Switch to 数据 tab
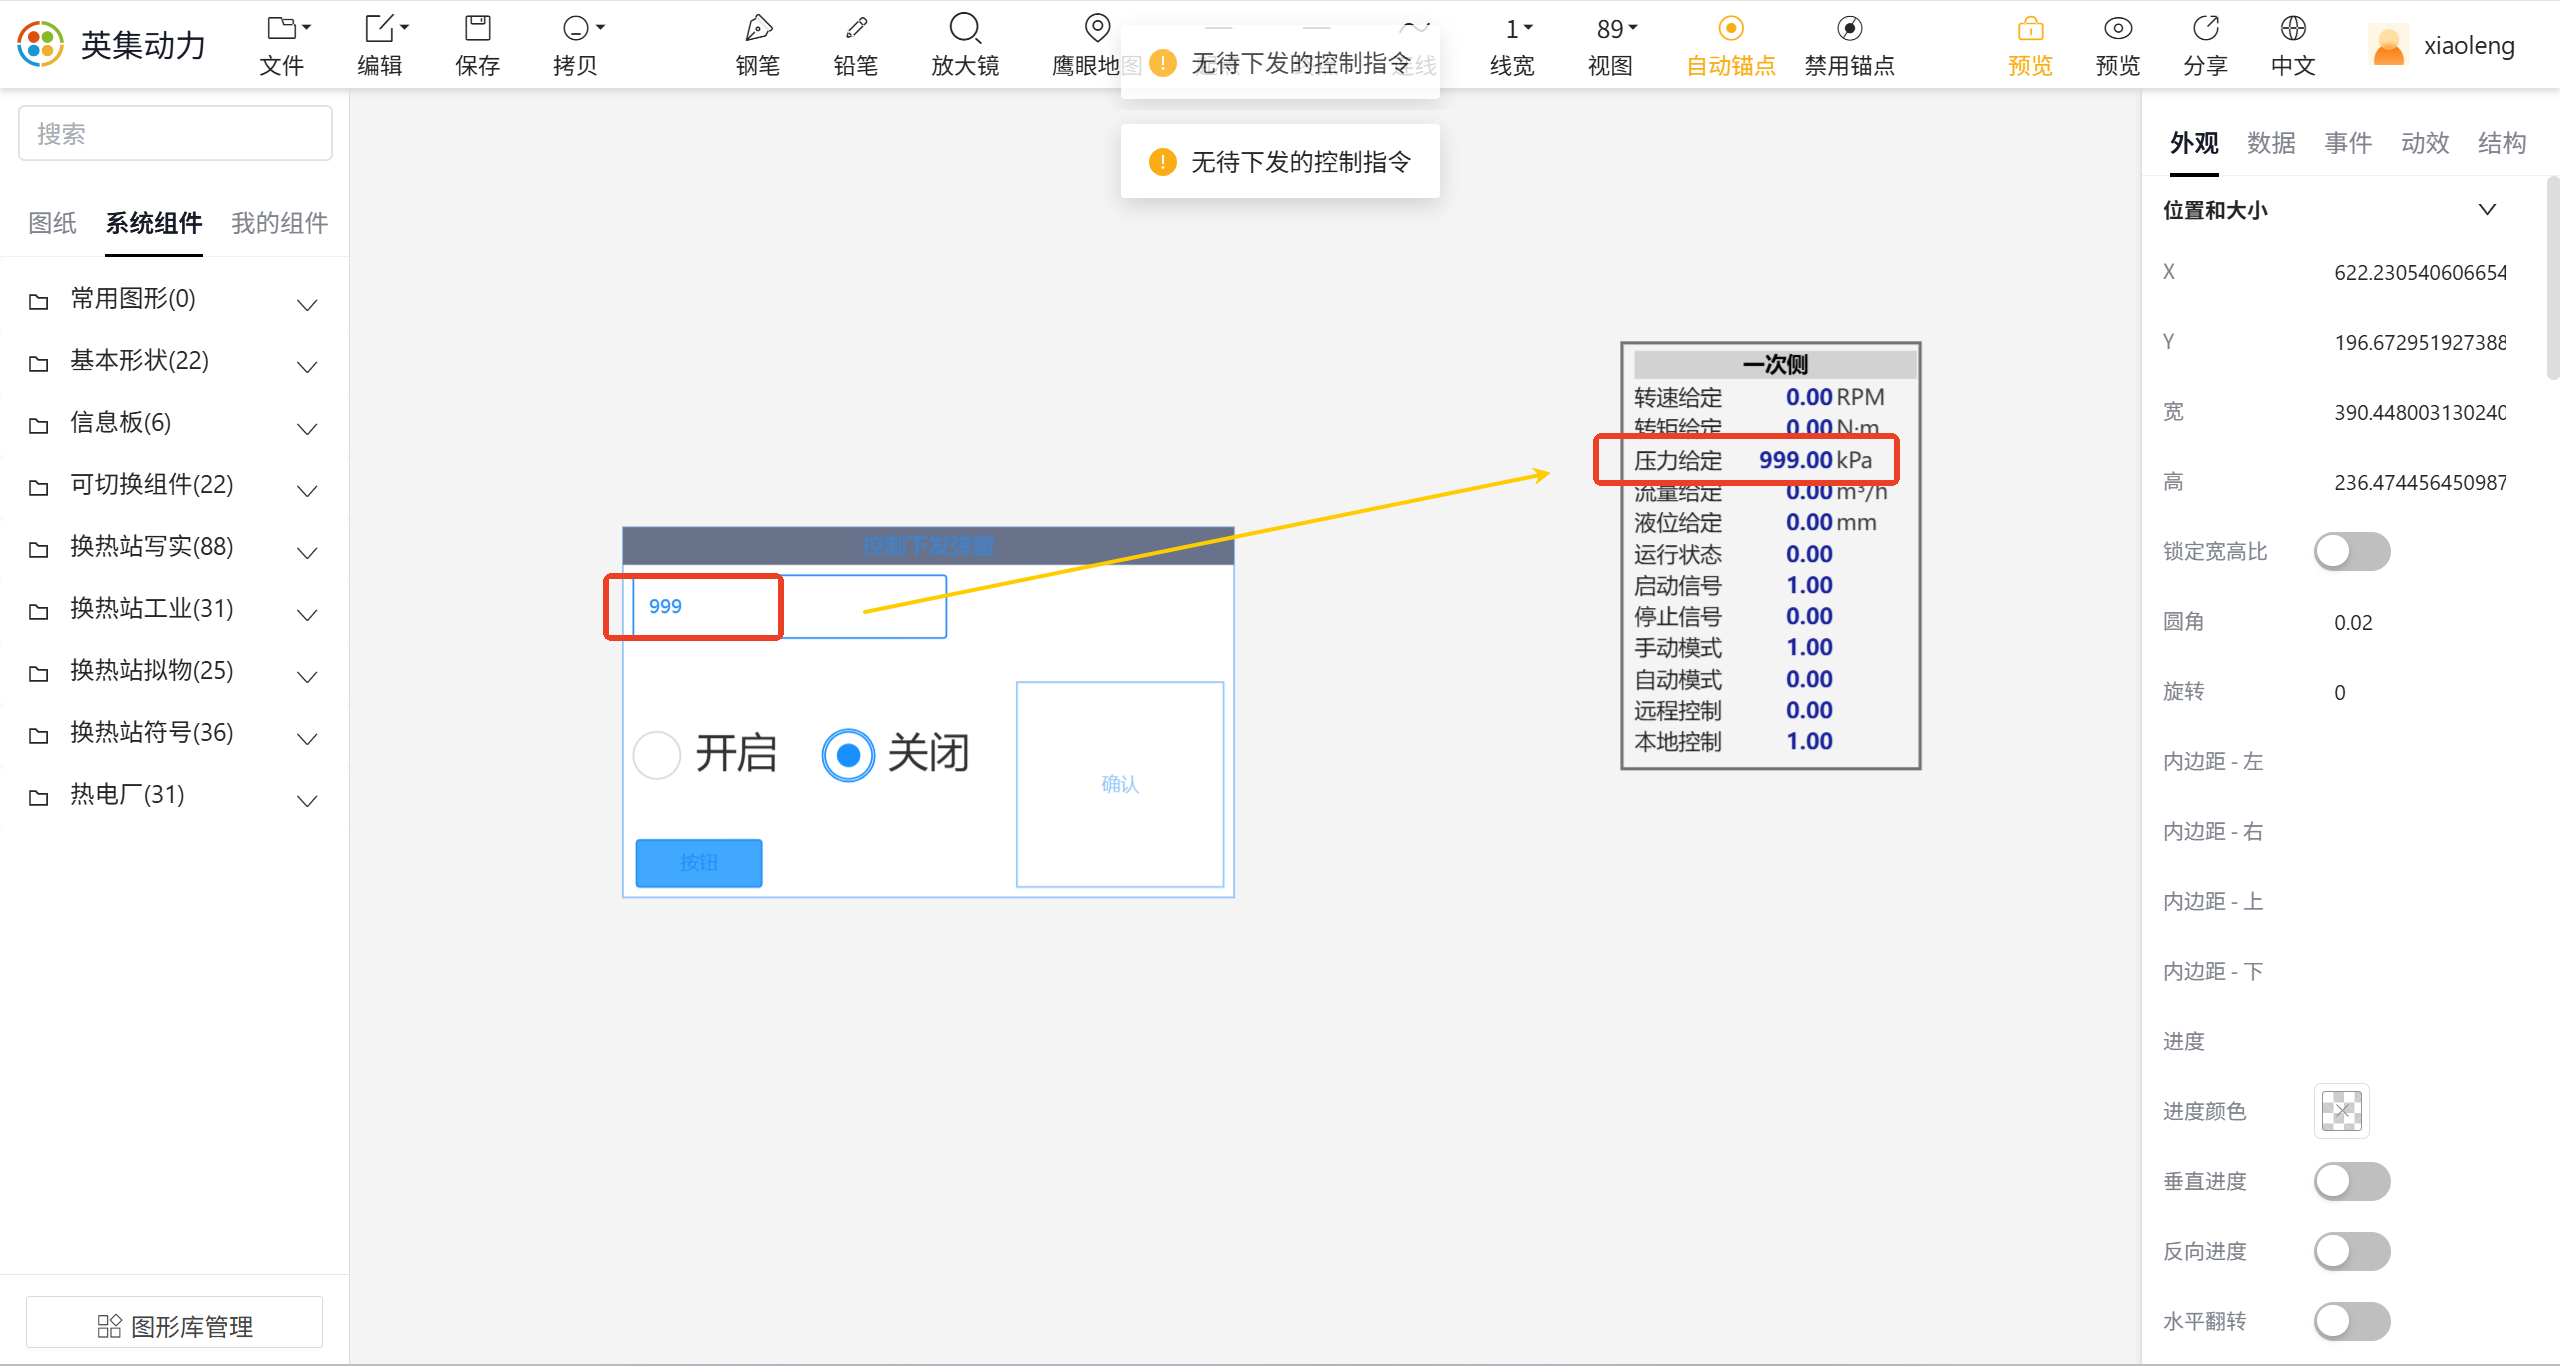2560x1366 pixels. tap(2271, 143)
